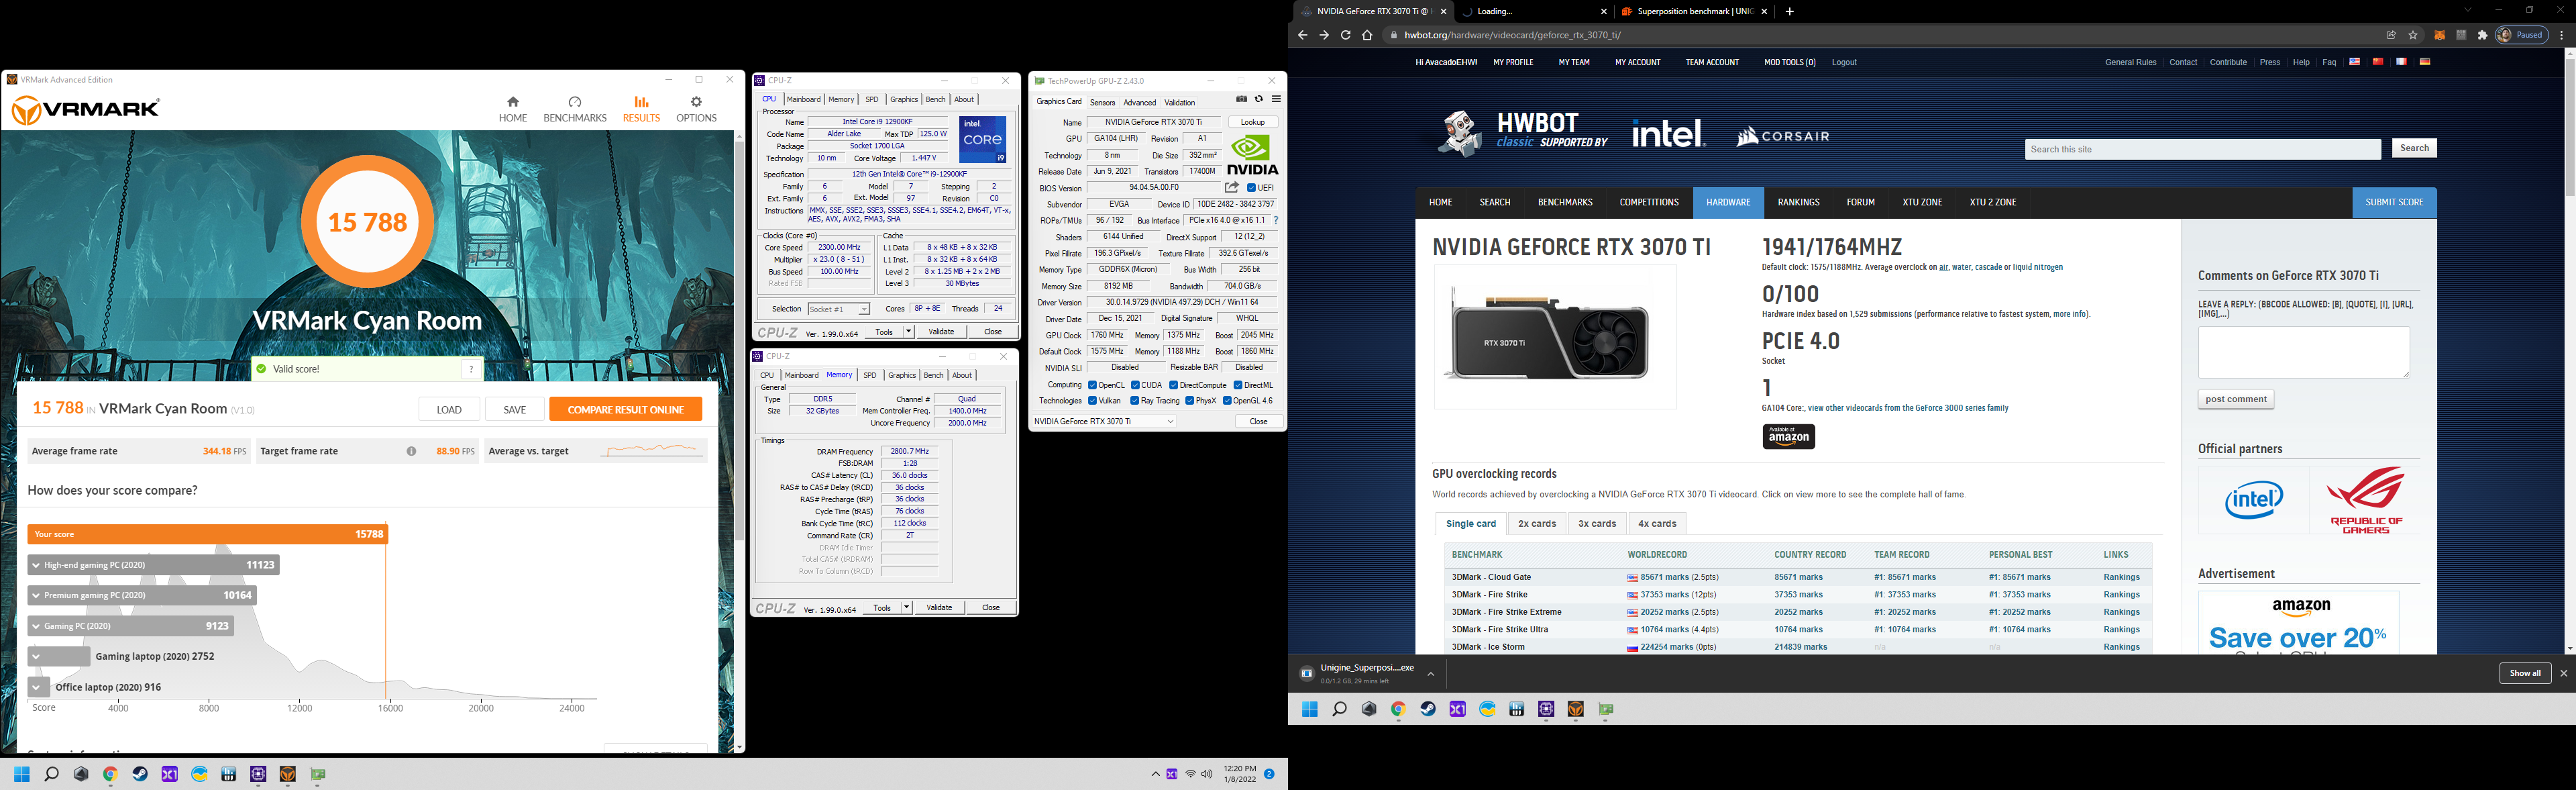Open EVGA Precision X1 on left taskbar
This screenshot has height=790, width=2576.
pyautogui.click(x=170, y=774)
